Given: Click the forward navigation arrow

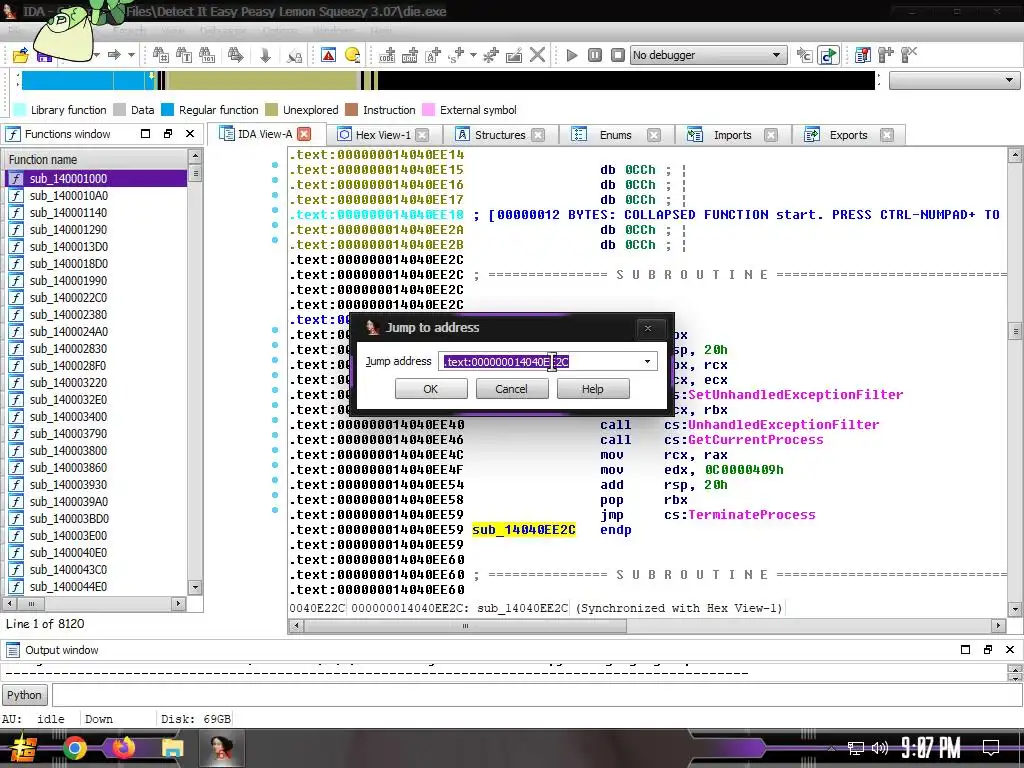Looking at the screenshot, I should pyautogui.click(x=114, y=55).
